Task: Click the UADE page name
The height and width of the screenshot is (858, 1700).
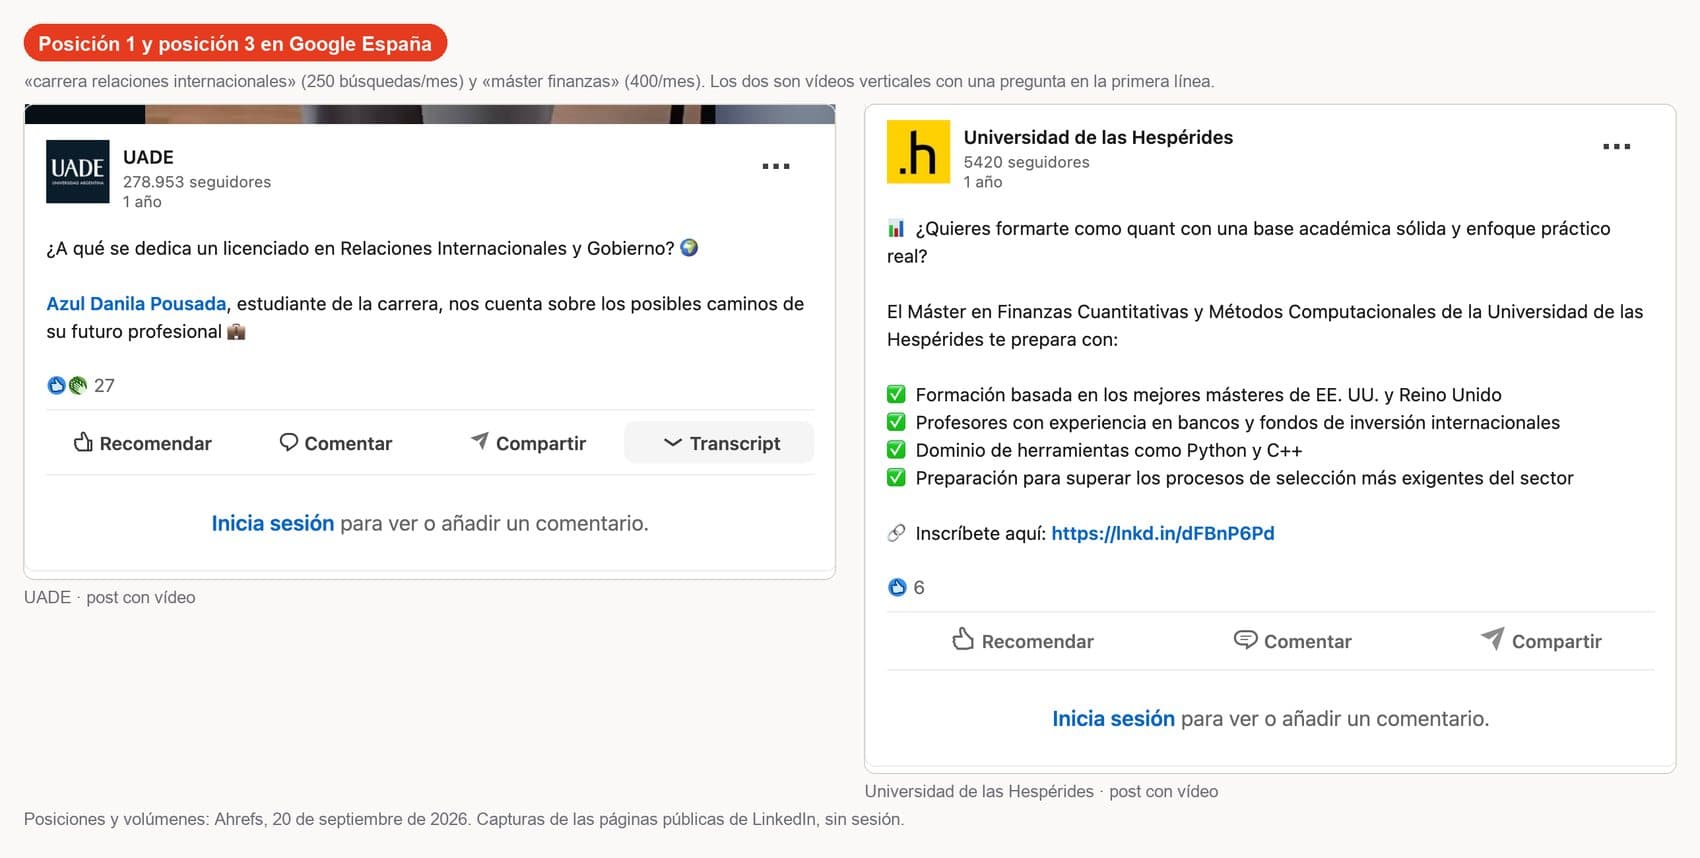Action: coord(148,157)
